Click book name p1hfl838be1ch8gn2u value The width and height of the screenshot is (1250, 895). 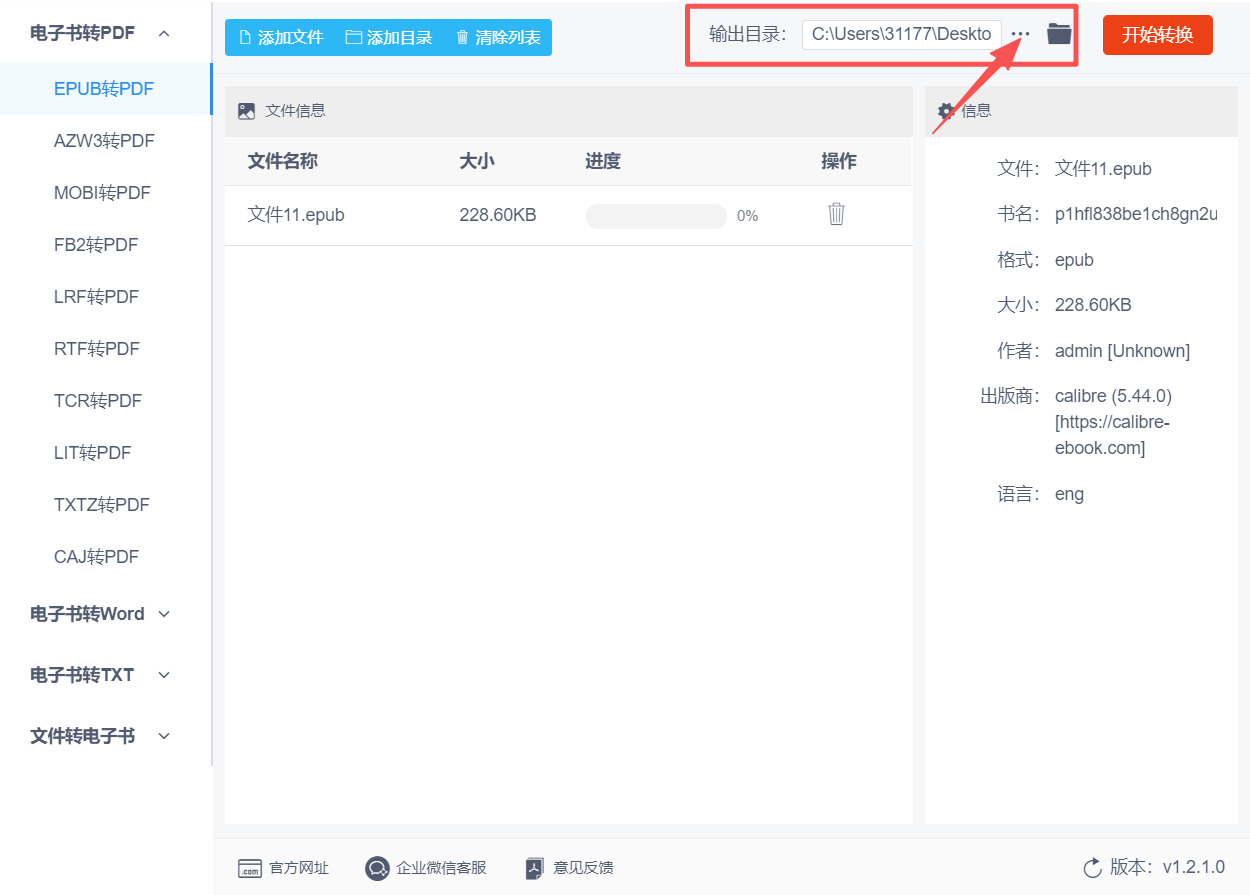pos(1136,214)
